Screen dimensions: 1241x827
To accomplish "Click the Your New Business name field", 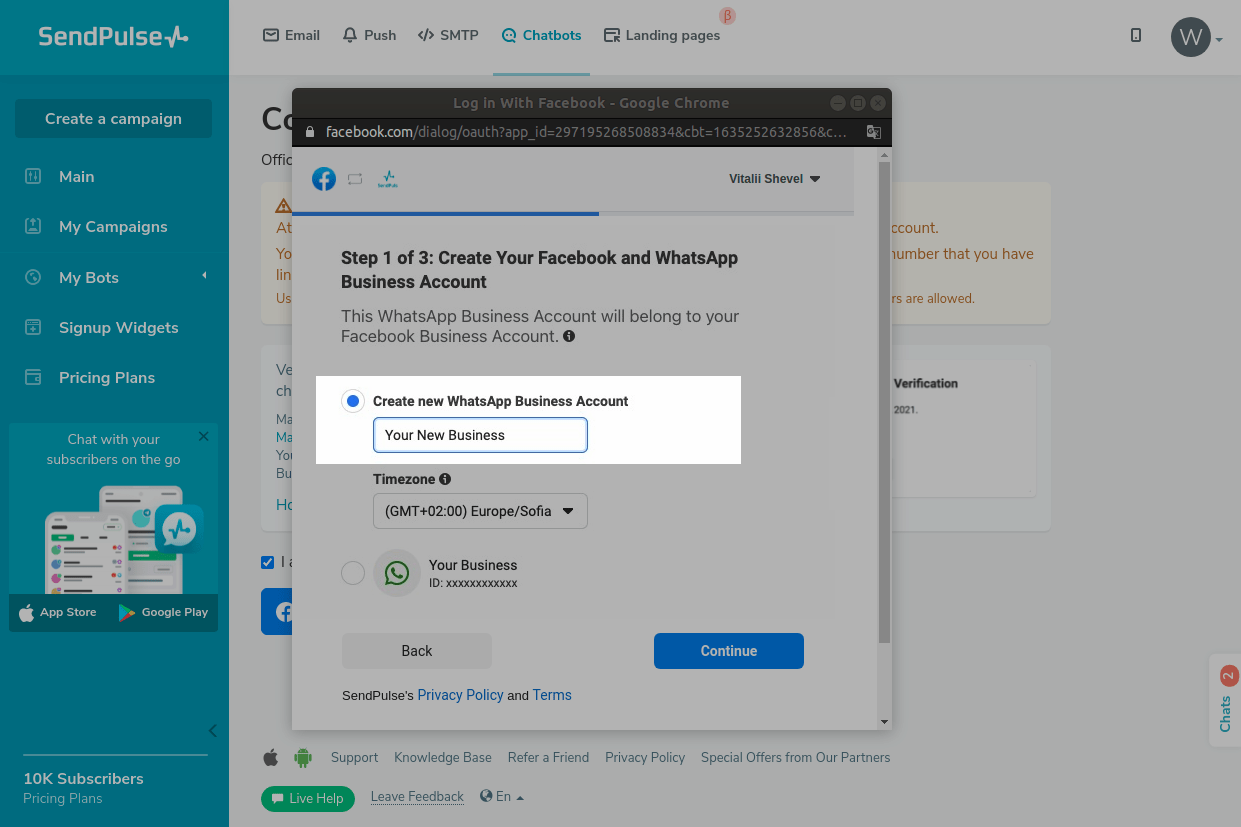I will (x=480, y=435).
